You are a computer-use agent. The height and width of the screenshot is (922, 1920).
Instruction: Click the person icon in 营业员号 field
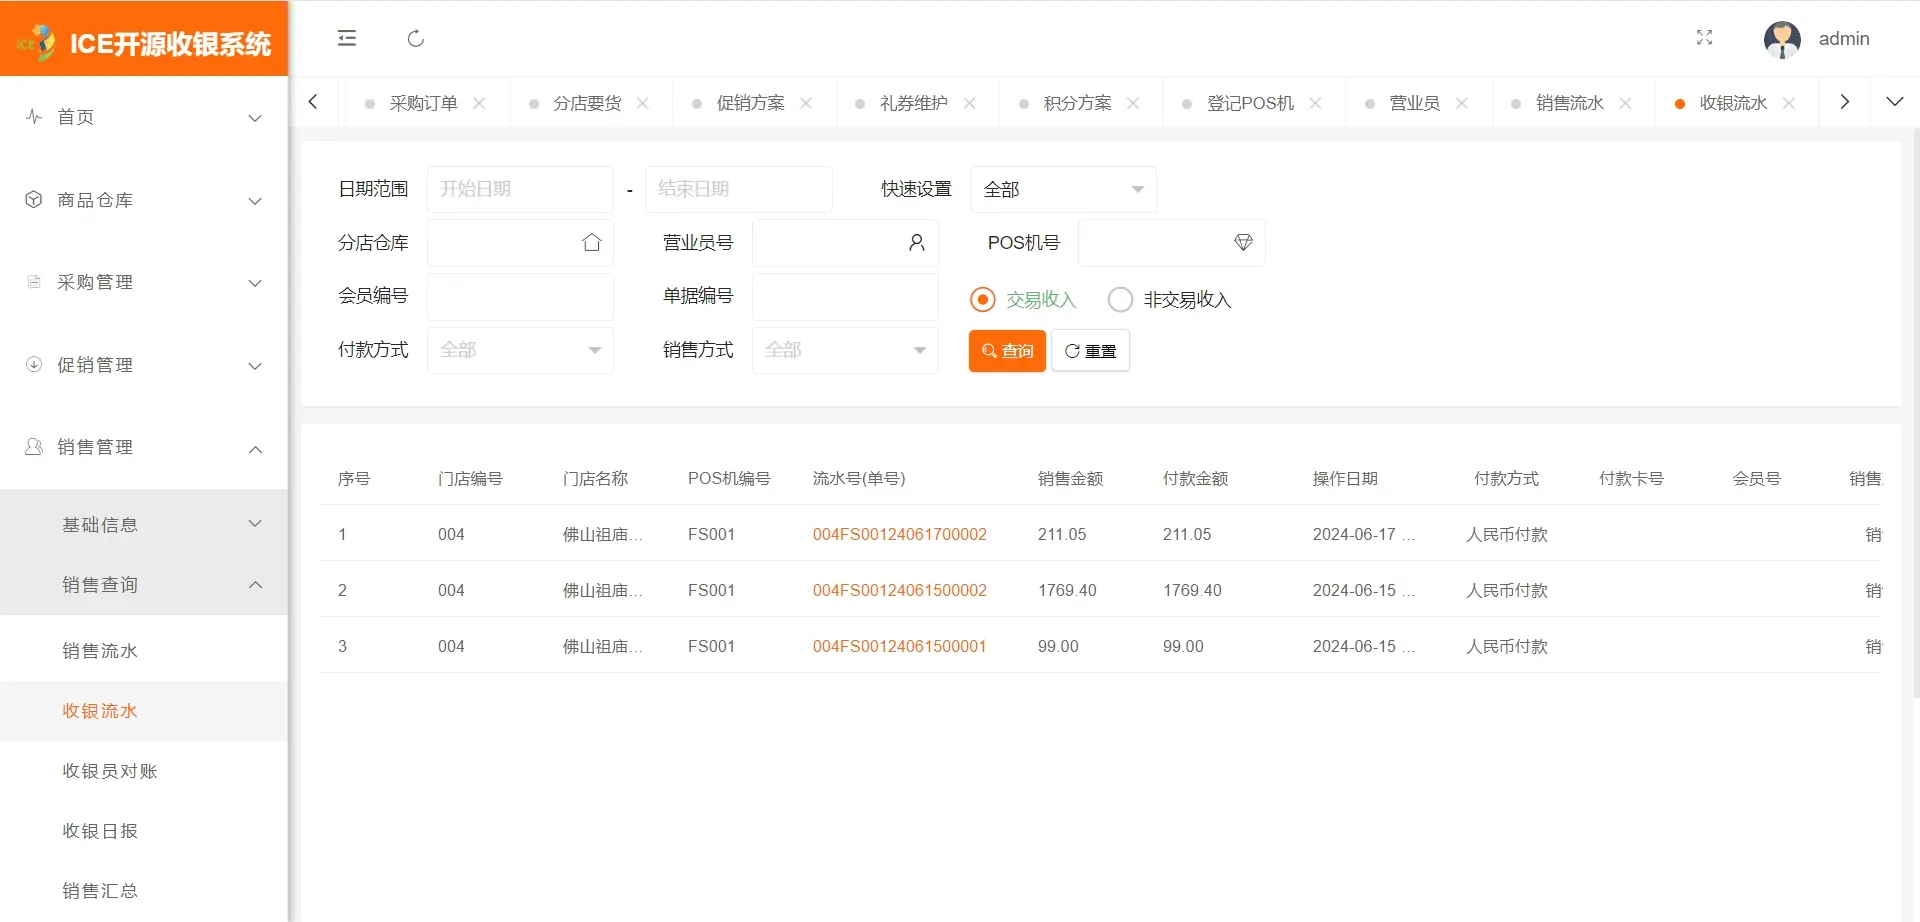(917, 243)
